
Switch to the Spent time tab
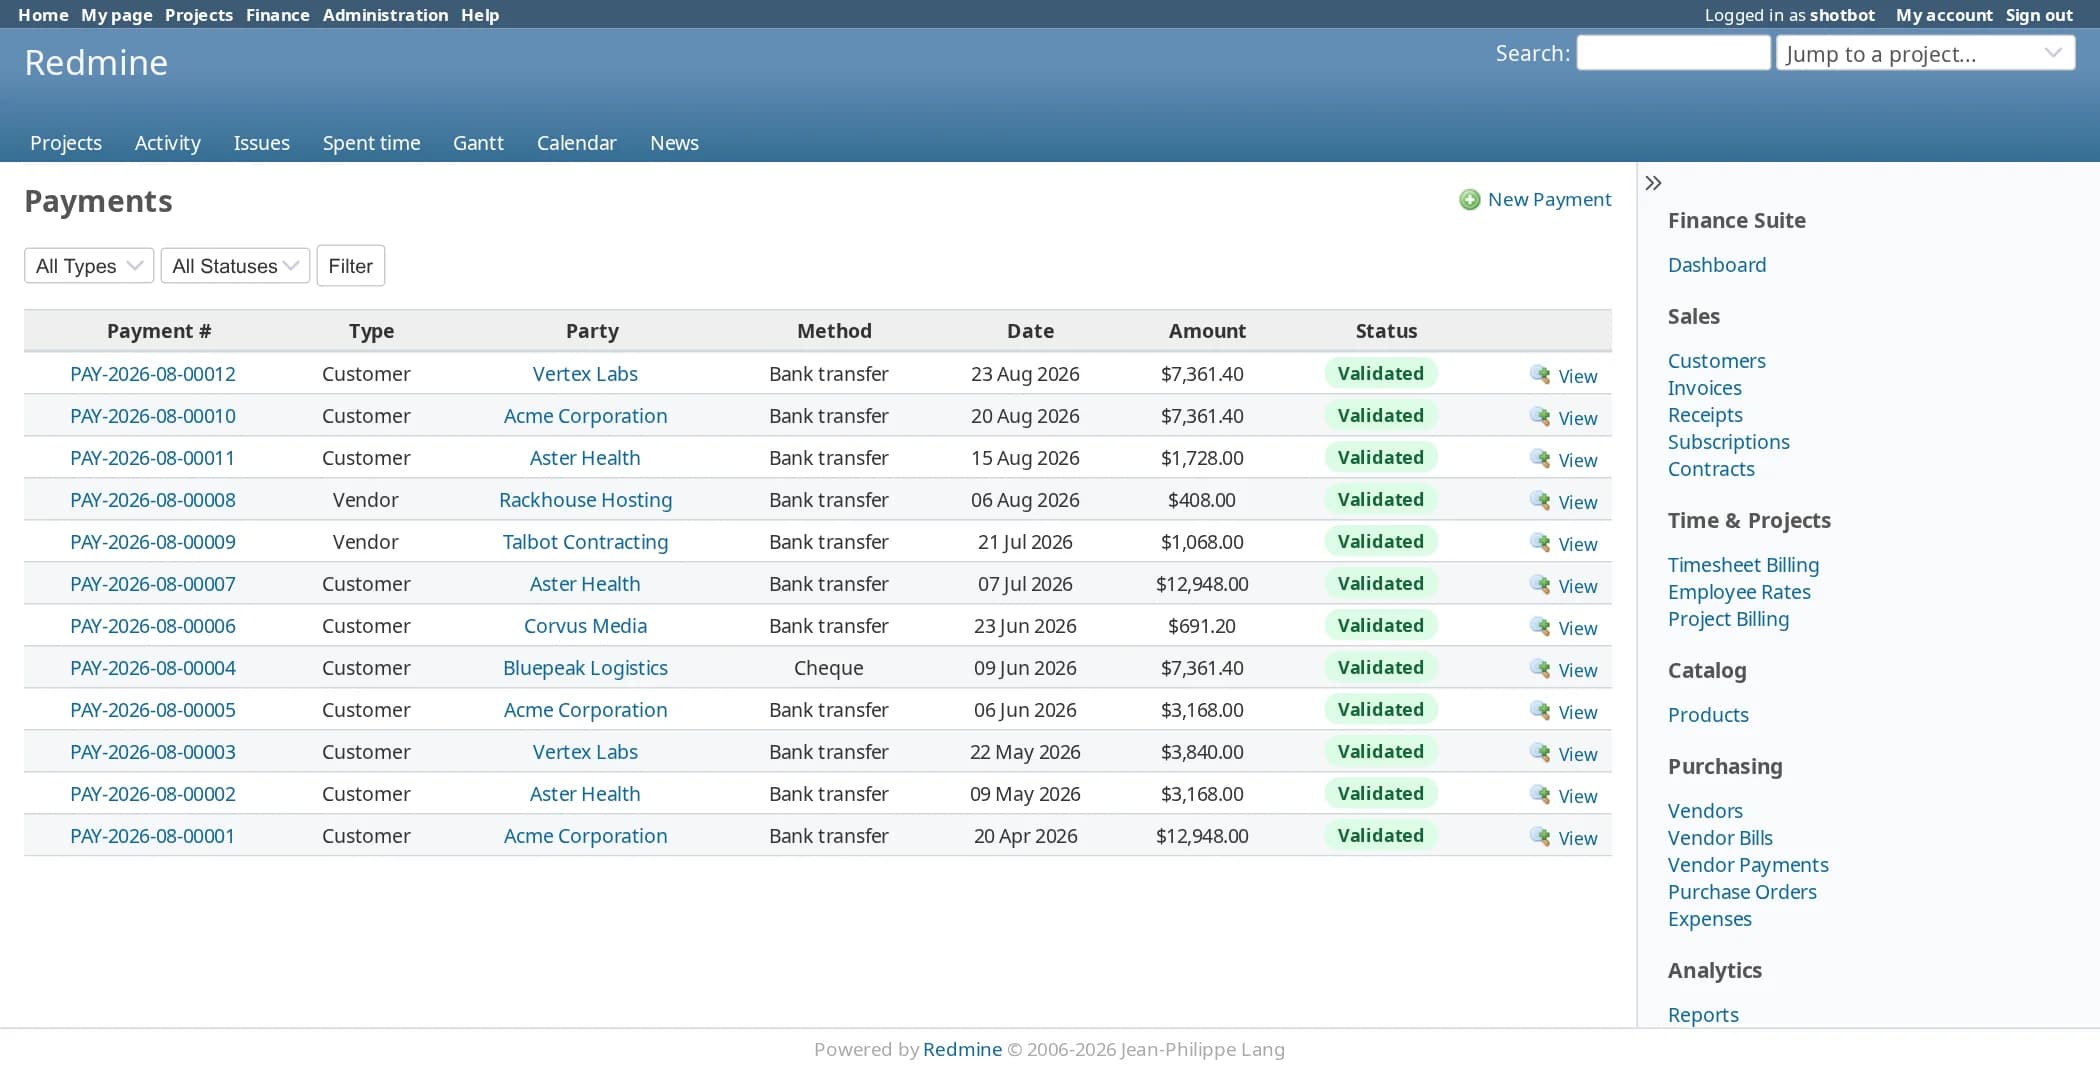[x=371, y=143]
